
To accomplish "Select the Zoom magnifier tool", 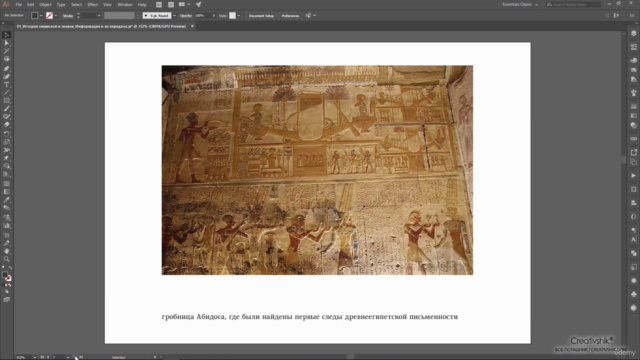I will pos(7,259).
